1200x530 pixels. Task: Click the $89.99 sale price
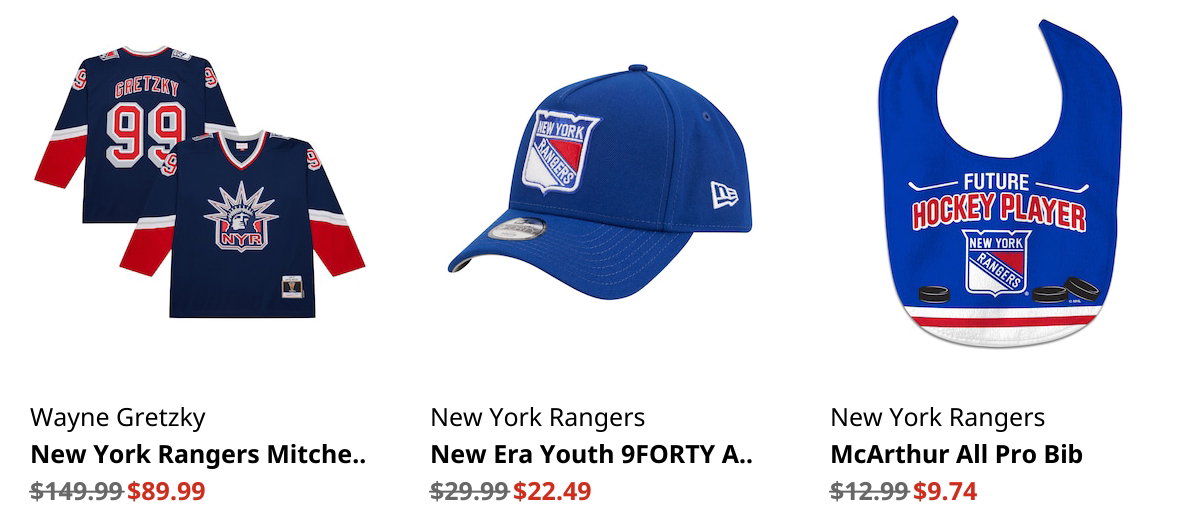[166, 492]
